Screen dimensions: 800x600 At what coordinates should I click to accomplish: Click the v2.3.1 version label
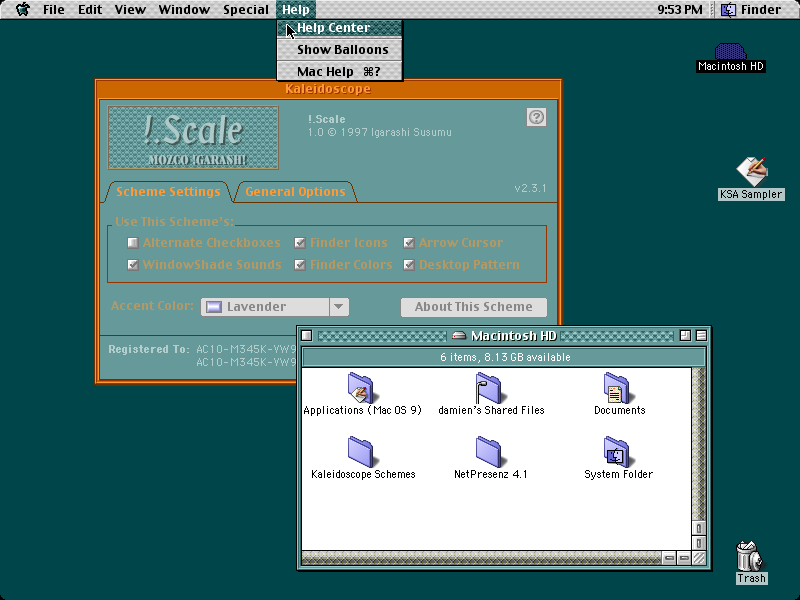click(x=530, y=188)
